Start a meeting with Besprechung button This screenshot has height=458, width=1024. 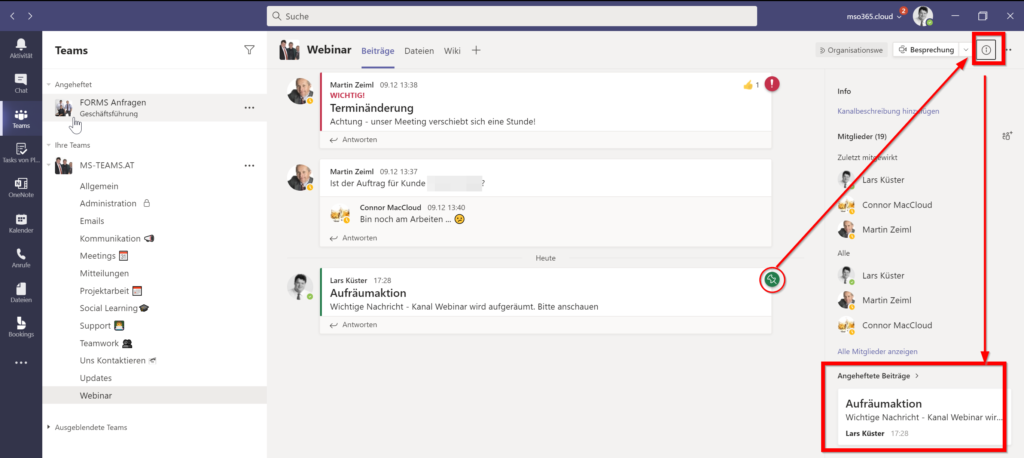pyautogui.click(x=926, y=50)
